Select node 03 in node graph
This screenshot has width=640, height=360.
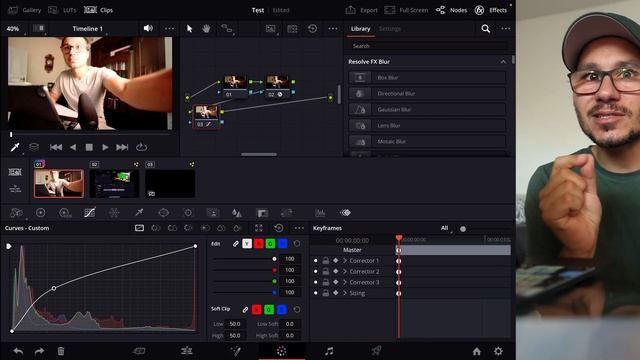(x=207, y=116)
